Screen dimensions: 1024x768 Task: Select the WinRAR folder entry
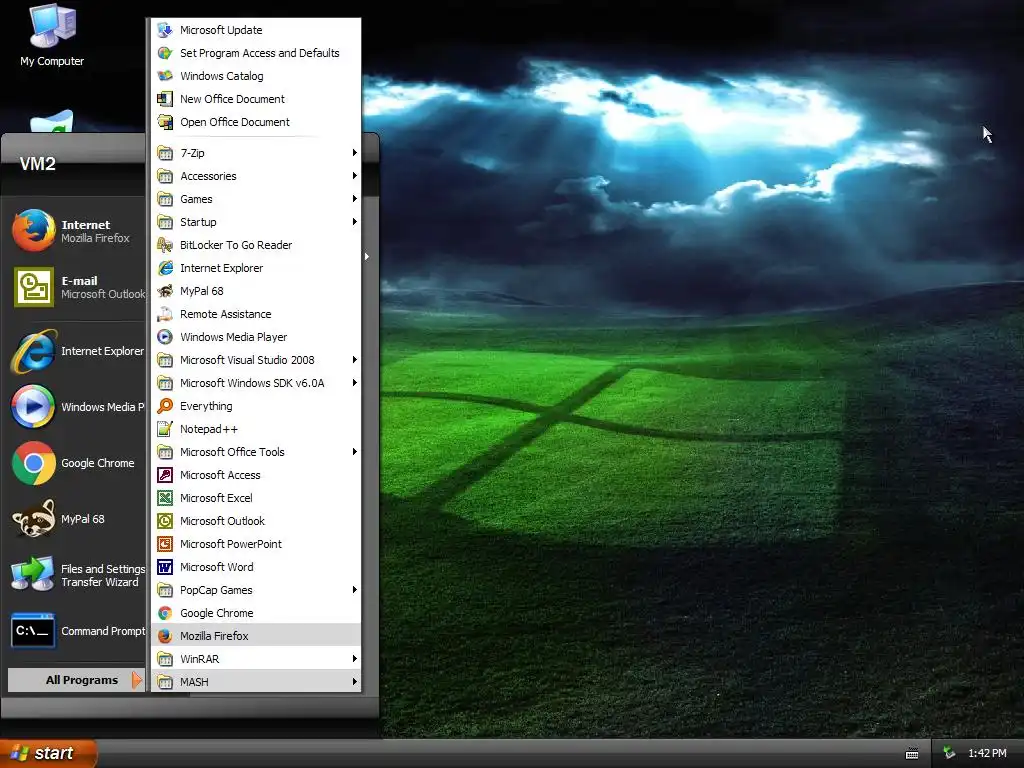coord(256,659)
